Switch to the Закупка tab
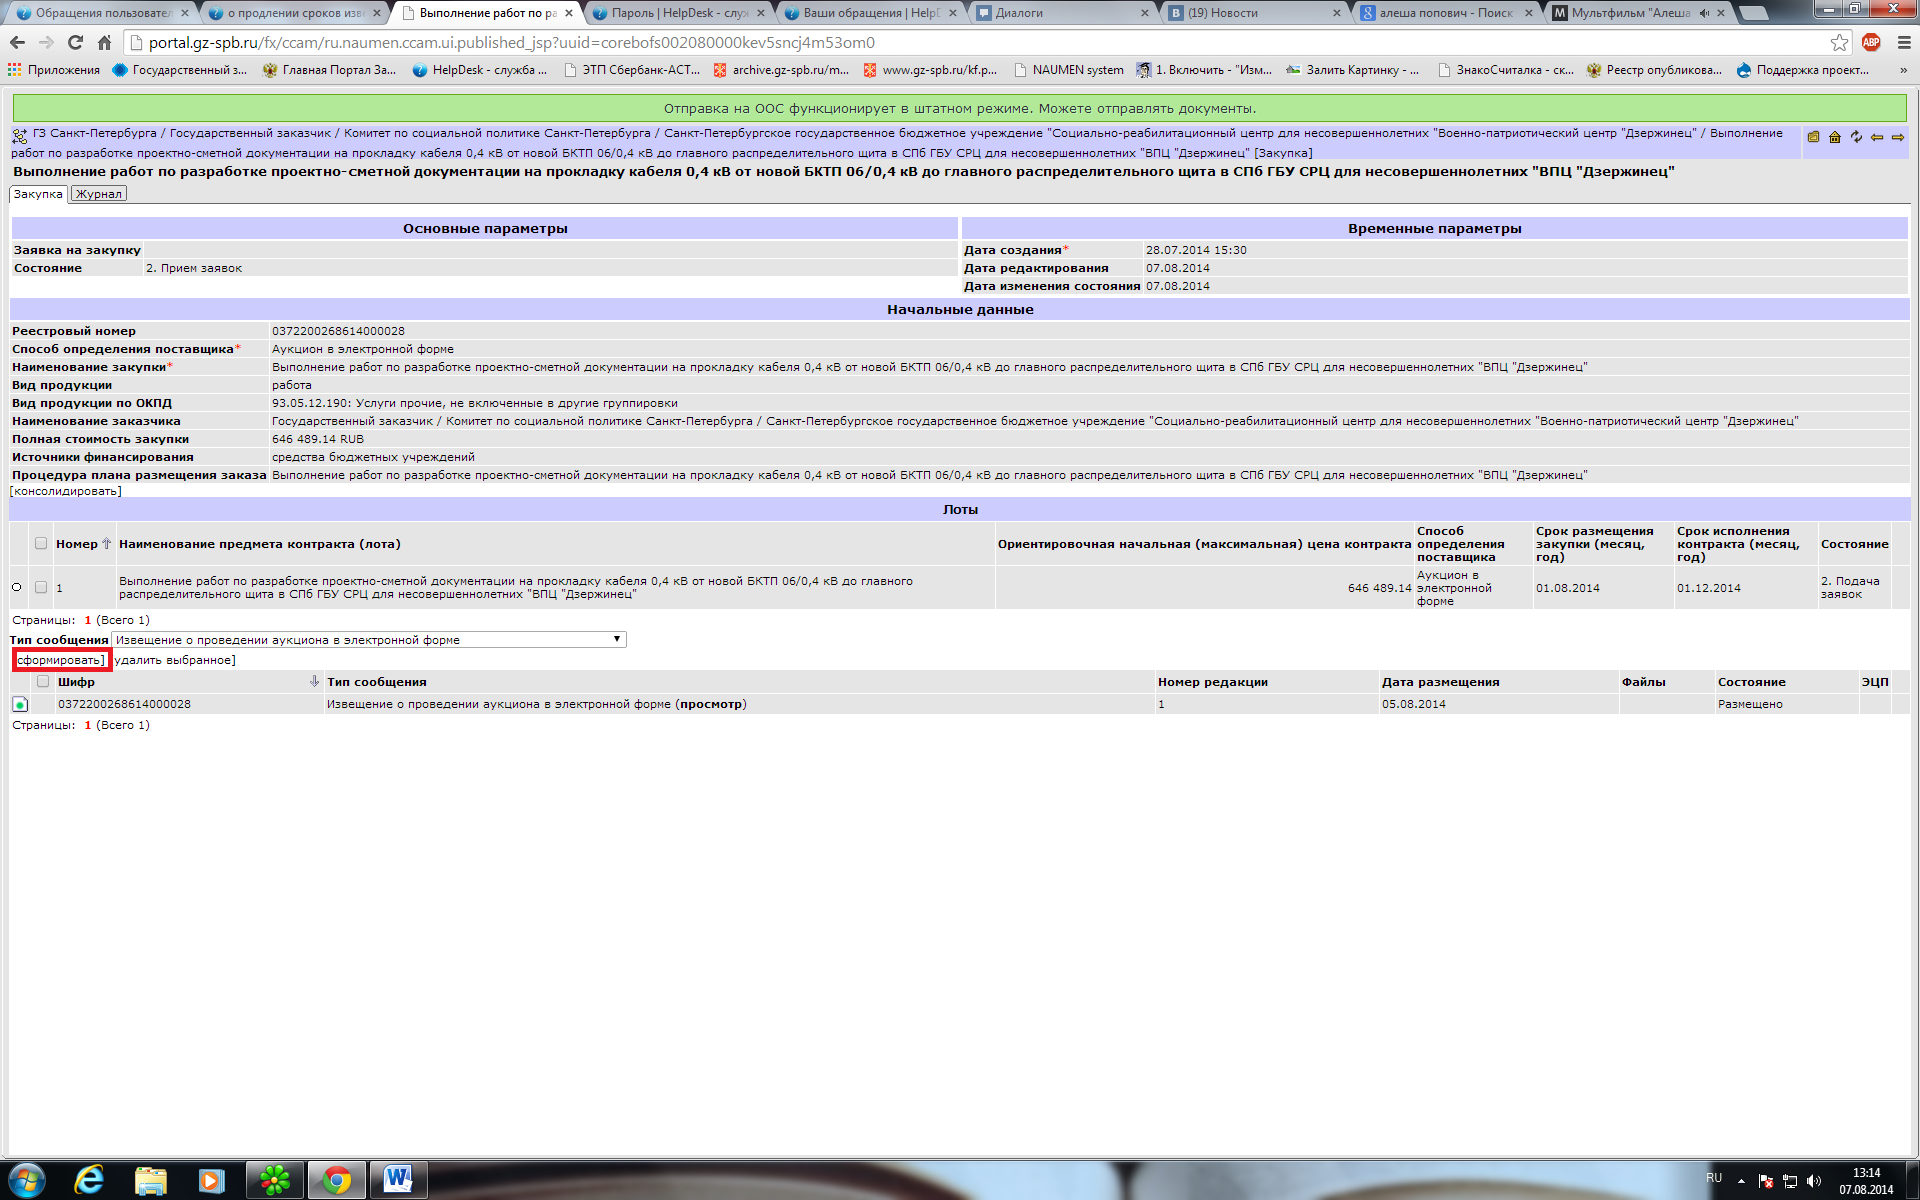Screen dimensions: 1920x1200 (38, 194)
